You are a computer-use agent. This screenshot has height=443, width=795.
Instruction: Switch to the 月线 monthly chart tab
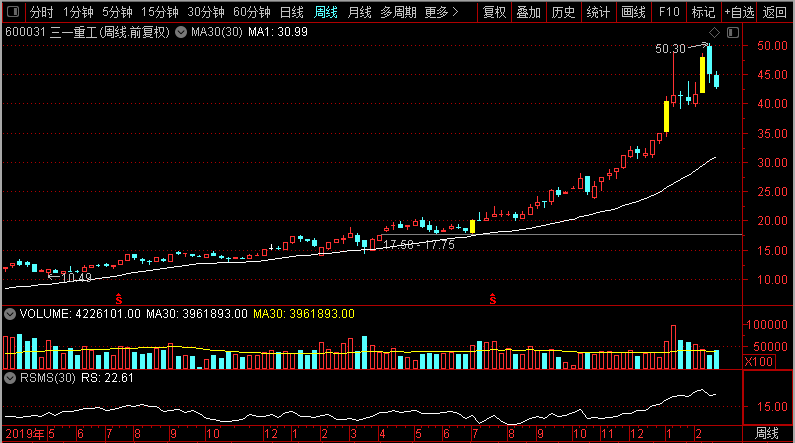[x=359, y=12]
